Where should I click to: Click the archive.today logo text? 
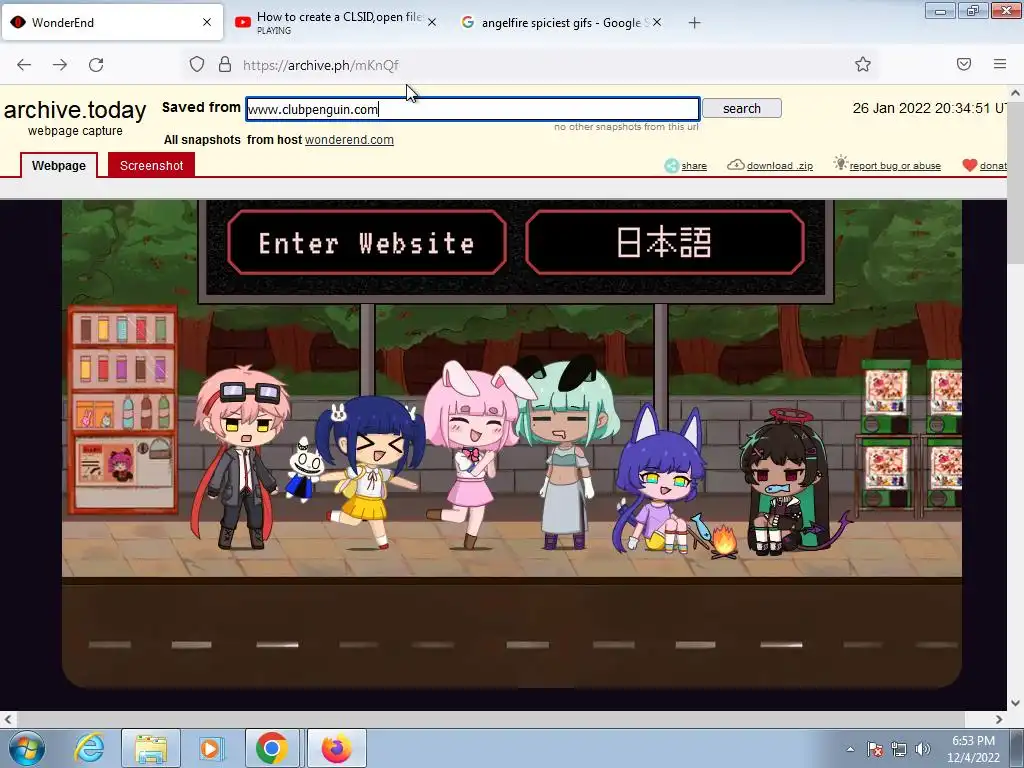point(75,110)
